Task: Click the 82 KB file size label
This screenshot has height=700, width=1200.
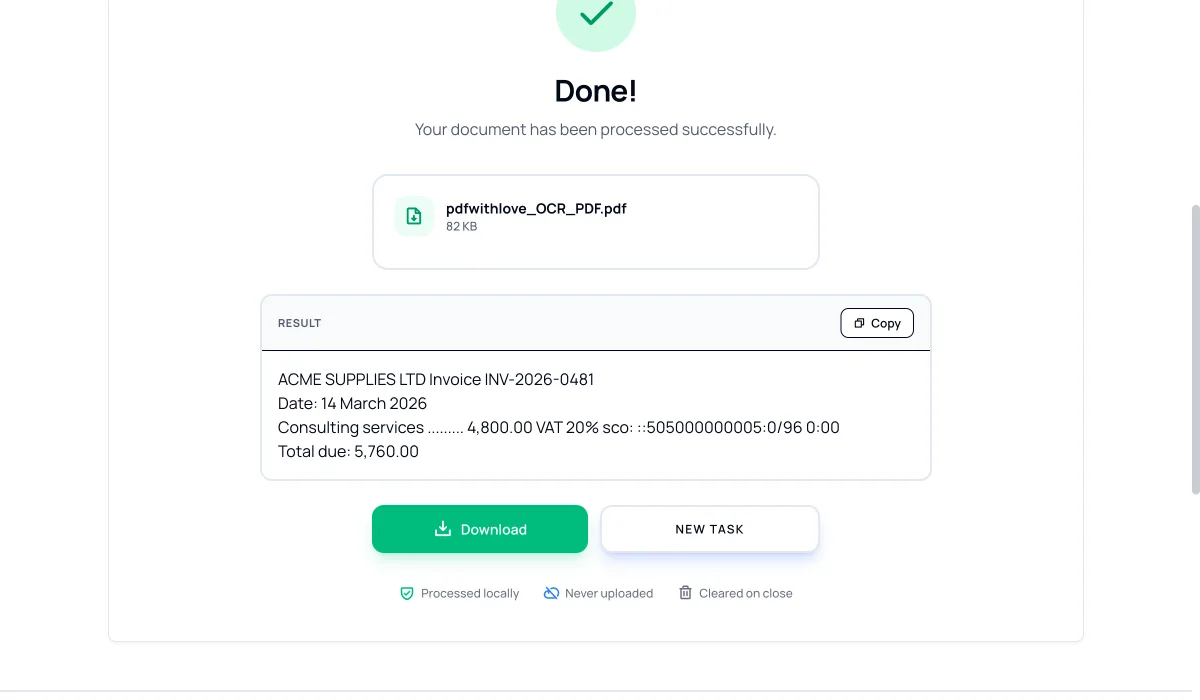Action: point(461,227)
